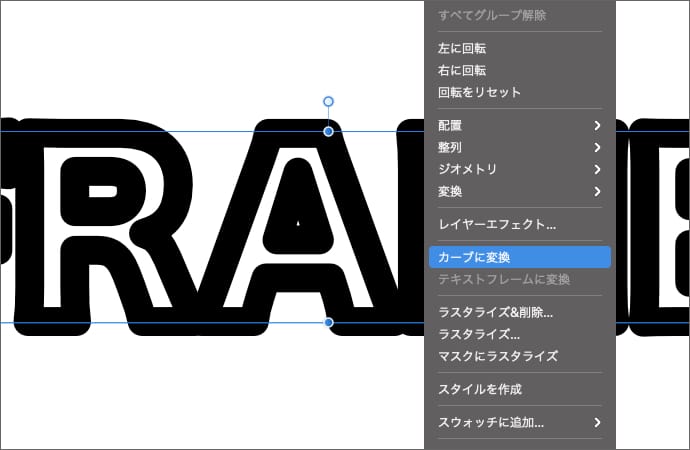Click the rotation handle above the selection

click(x=328, y=101)
